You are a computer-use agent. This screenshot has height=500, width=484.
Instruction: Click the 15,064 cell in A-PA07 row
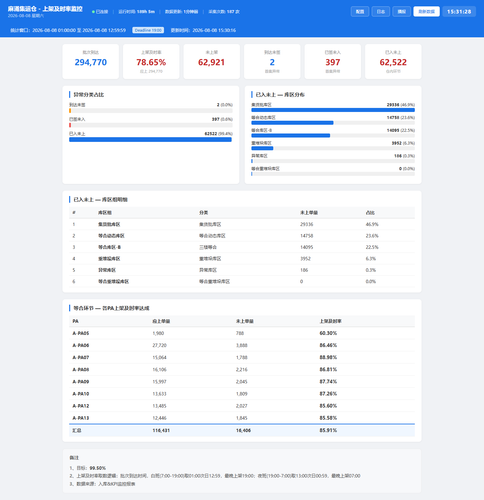coord(159,357)
